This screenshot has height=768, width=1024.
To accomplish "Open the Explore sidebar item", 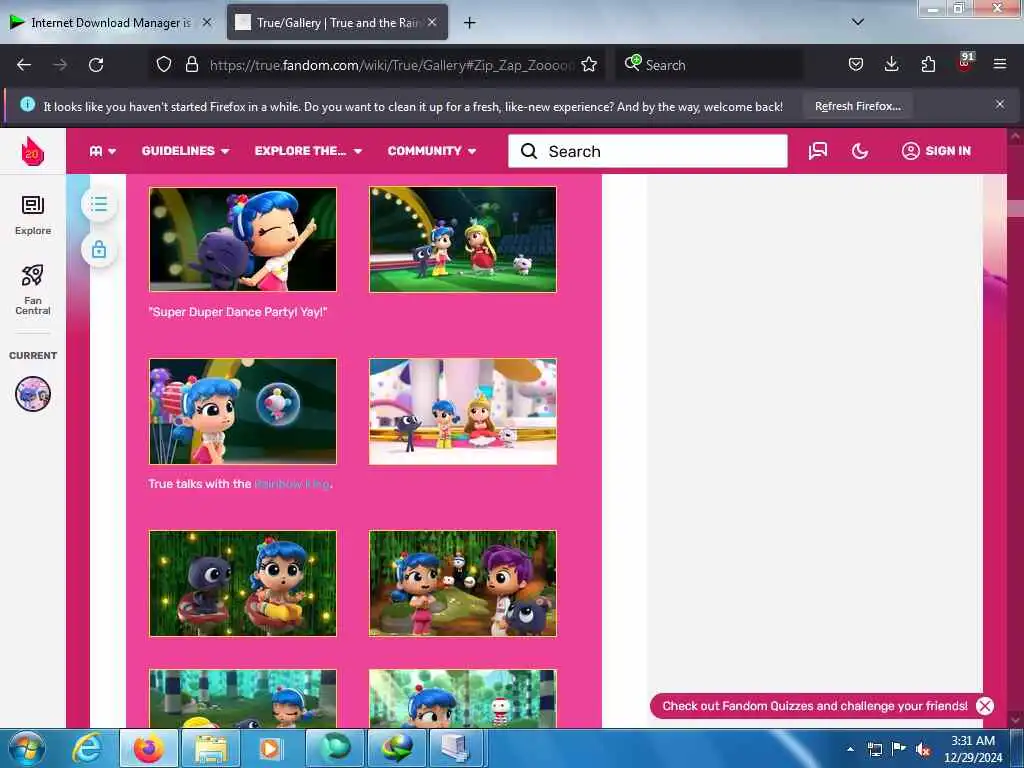I will coord(33,215).
